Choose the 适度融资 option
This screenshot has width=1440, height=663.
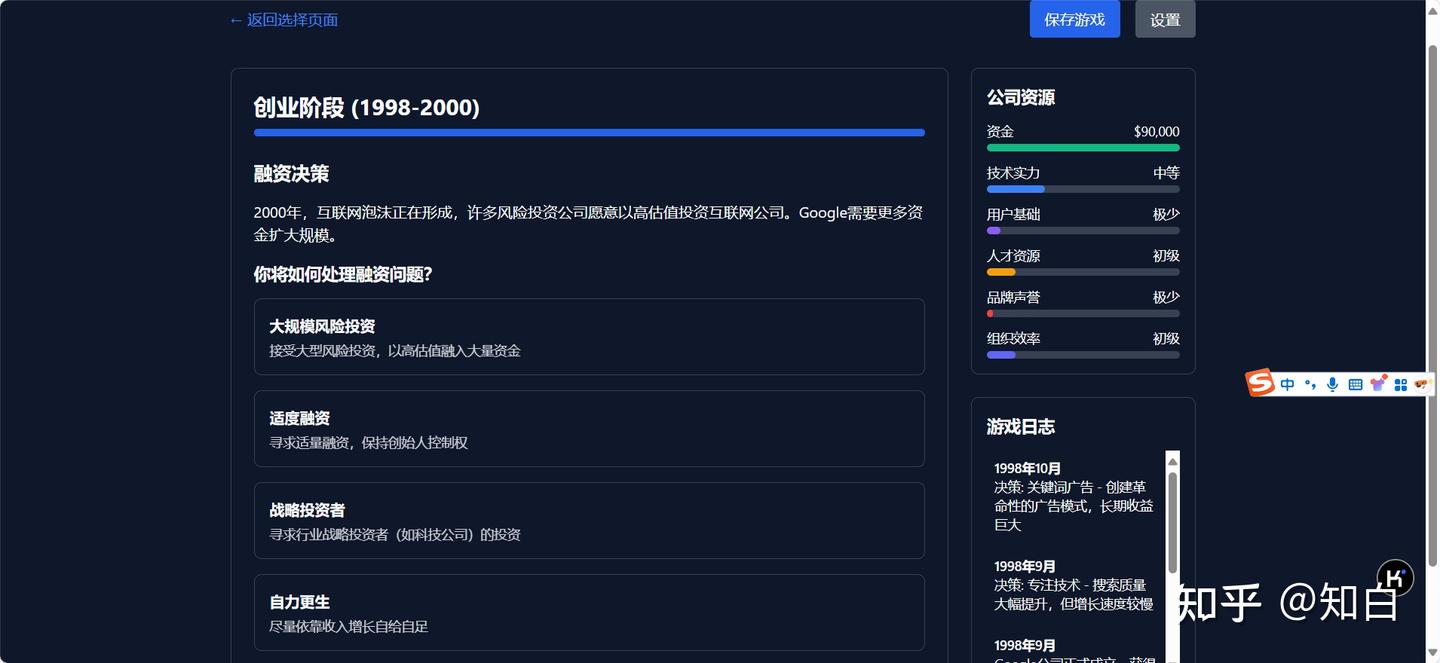[x=589, y=429]
